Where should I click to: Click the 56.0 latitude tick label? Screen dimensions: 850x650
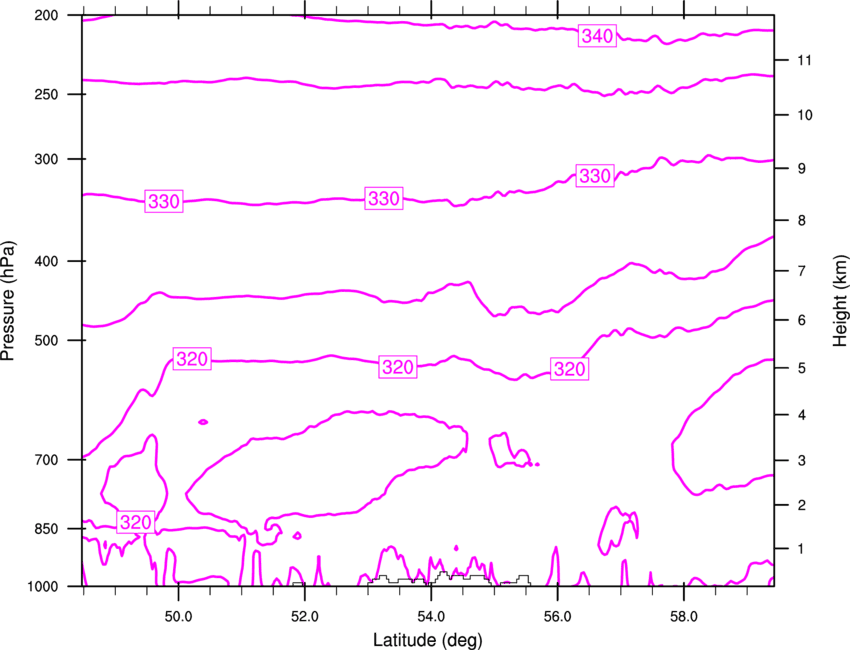[x=558, y=617]
